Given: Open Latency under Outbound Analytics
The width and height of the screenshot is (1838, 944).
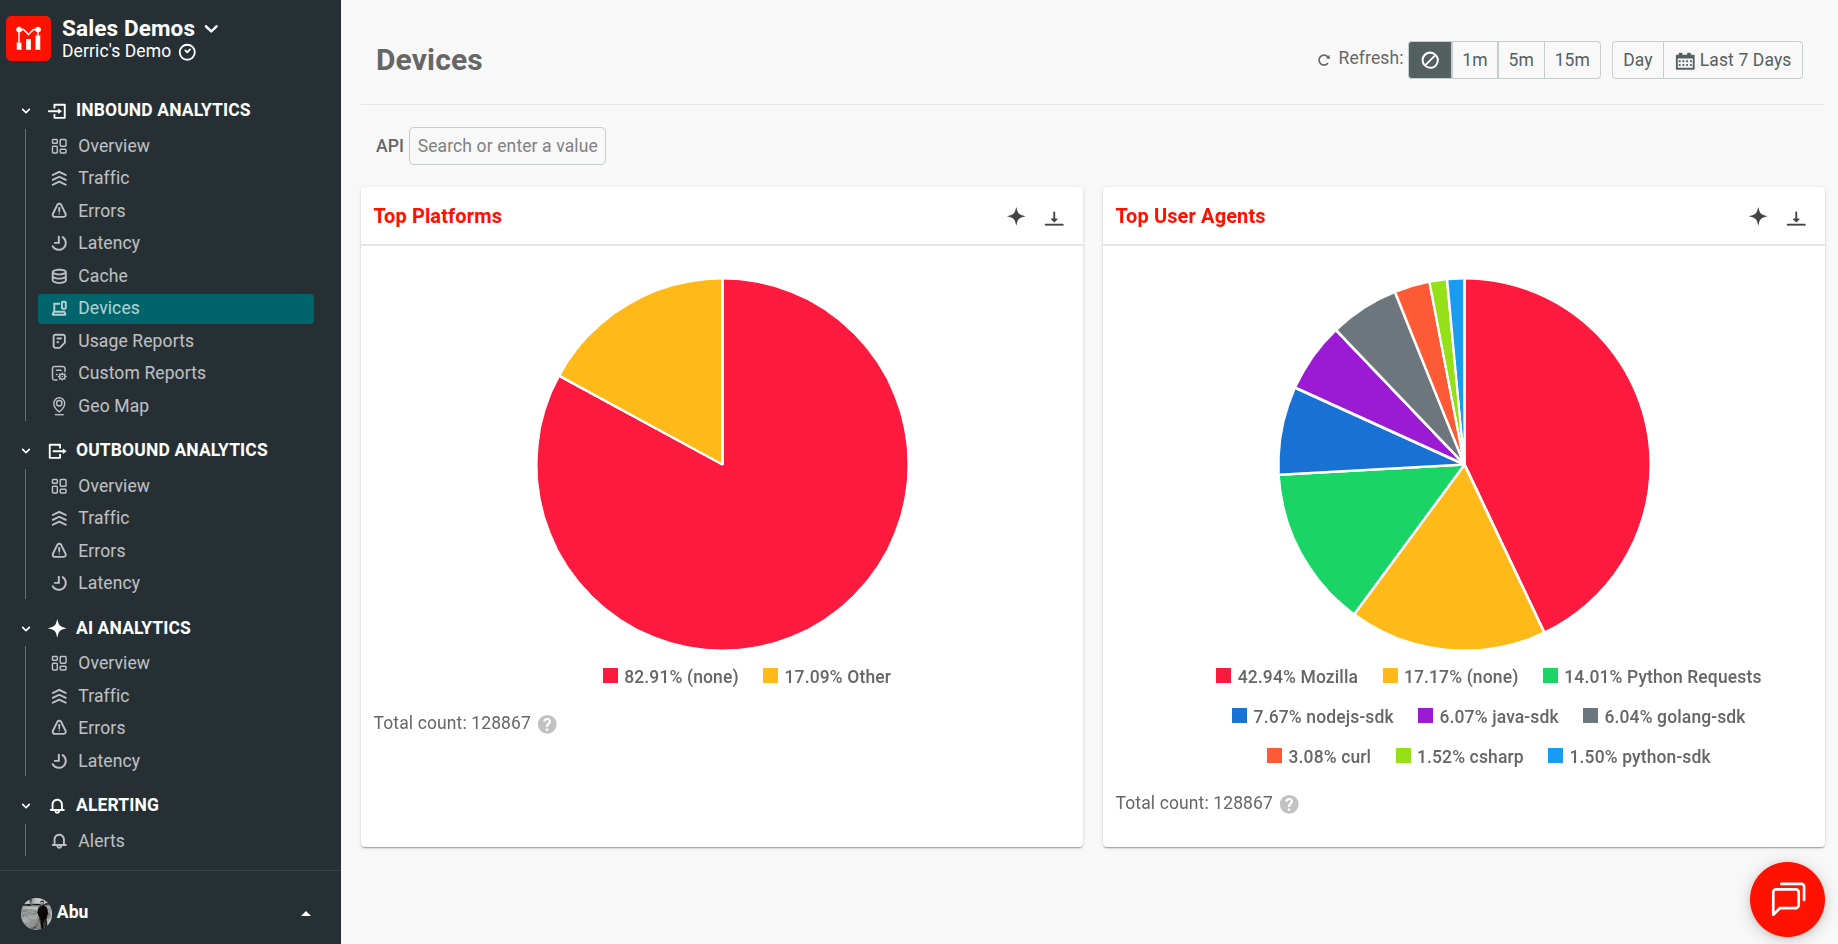Looking at the screenshot, I should click(108, 582).
